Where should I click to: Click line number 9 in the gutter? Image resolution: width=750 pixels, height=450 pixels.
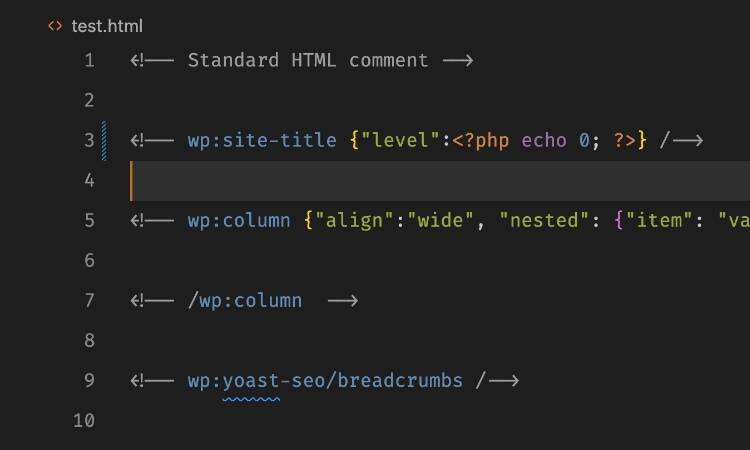tap(89, 380)
